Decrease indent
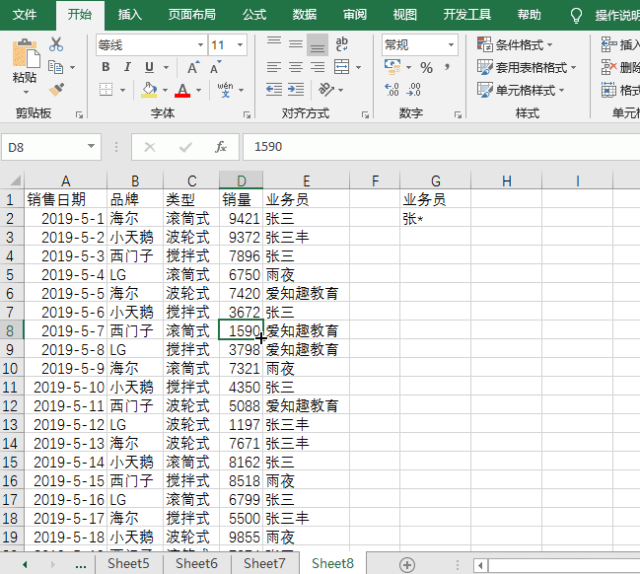 pos(274,89)
